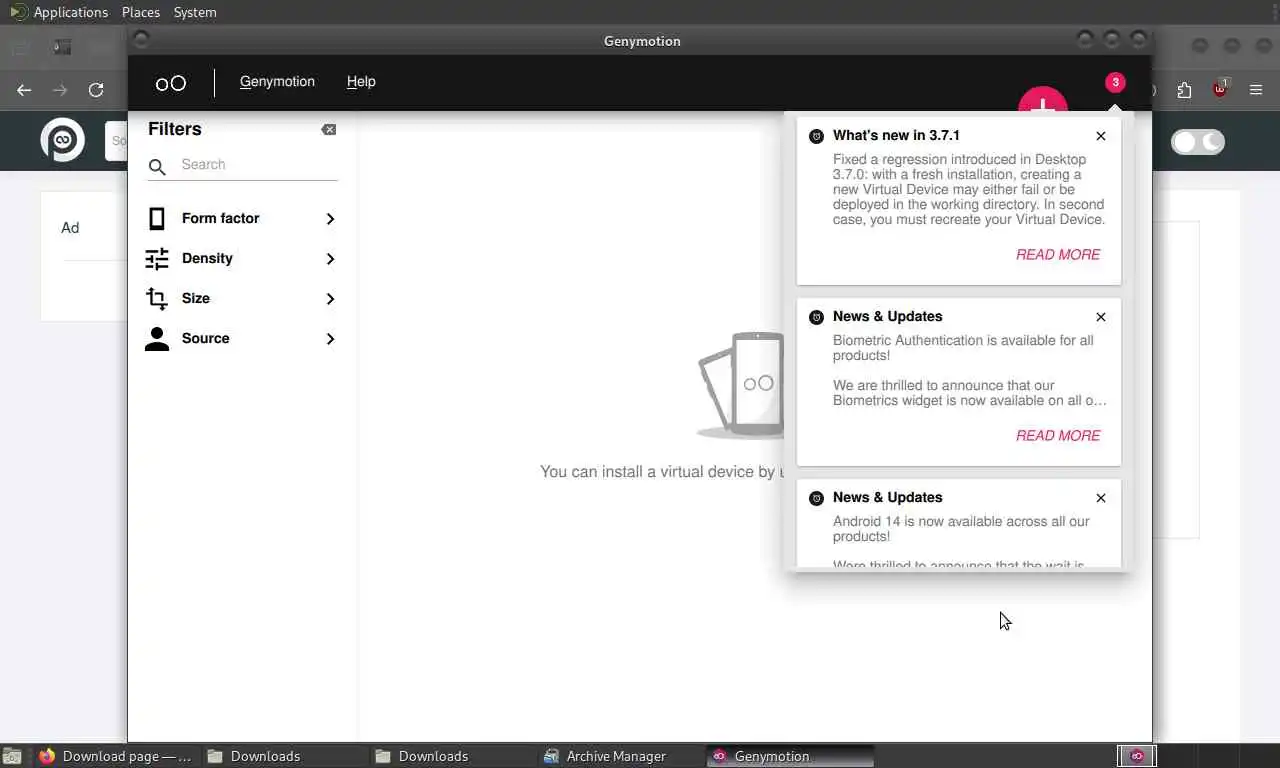
Task: Toggle the dark mode switch on webpage
Action: pos(1198,142)
